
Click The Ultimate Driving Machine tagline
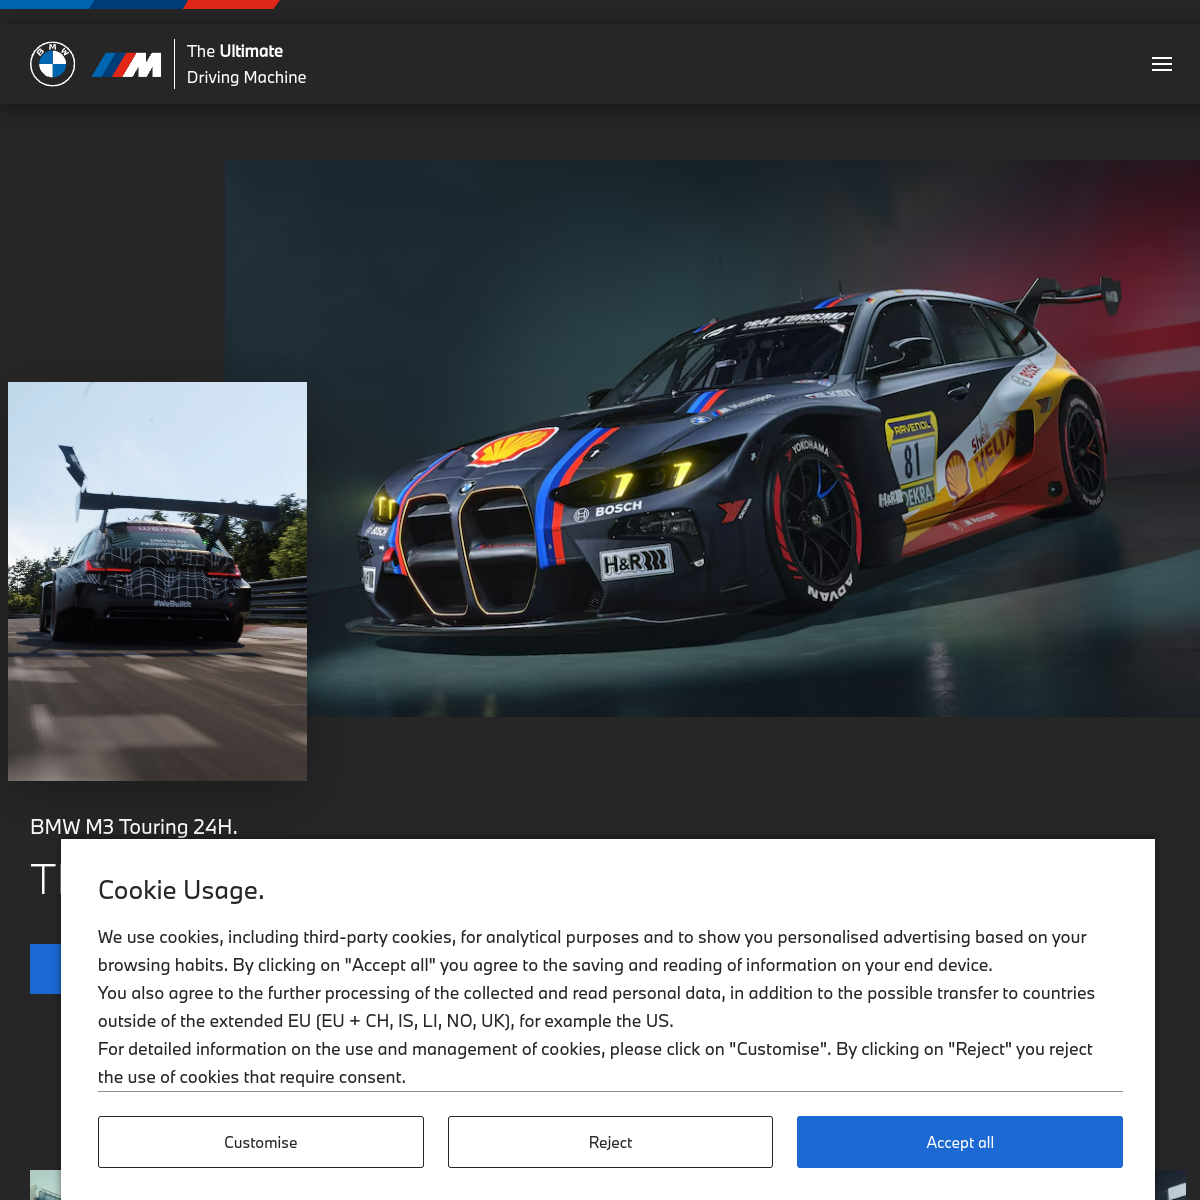click(x=246, y=64)
